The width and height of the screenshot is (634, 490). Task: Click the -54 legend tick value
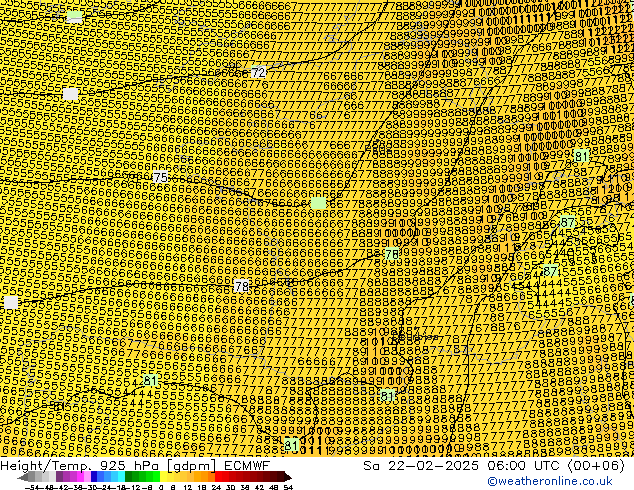coord(32,487)
